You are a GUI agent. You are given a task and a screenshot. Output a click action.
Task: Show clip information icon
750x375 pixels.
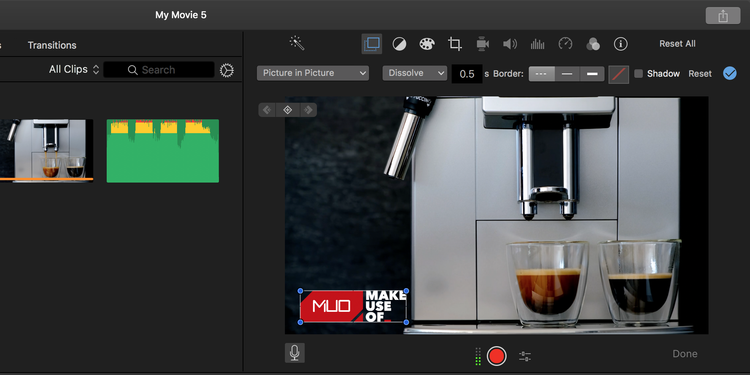tap(620, 44)
